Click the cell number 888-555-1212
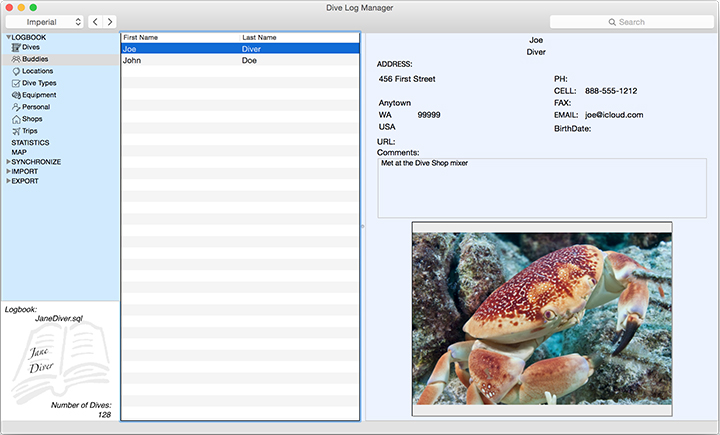This screenshot has width=720, height=435. click(x=611, y=91)
